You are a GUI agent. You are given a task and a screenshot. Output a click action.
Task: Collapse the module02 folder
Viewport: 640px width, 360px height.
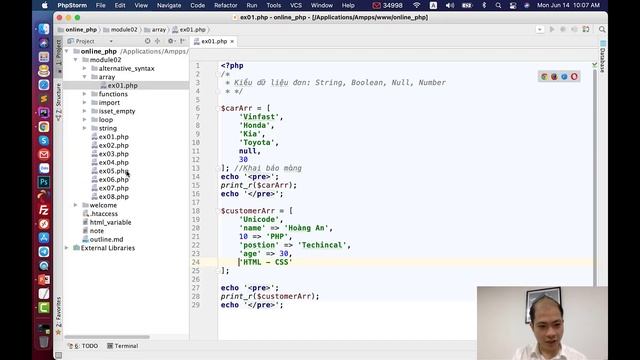(x=76, y=60)
